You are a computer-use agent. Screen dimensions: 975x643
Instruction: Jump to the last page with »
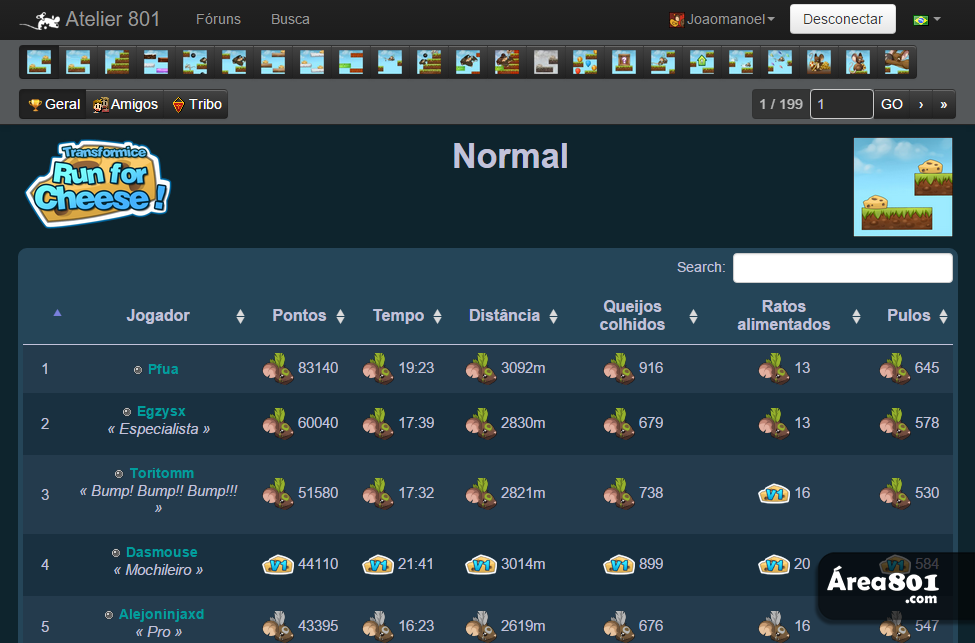[943, 104]
